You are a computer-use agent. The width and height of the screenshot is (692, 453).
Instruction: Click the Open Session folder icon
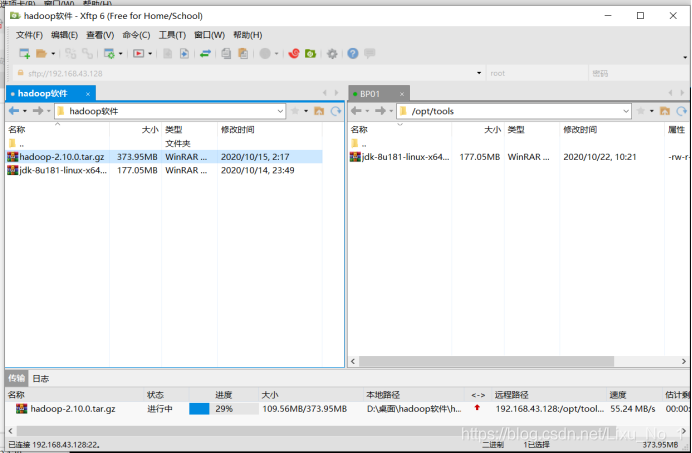coord(41,53)
